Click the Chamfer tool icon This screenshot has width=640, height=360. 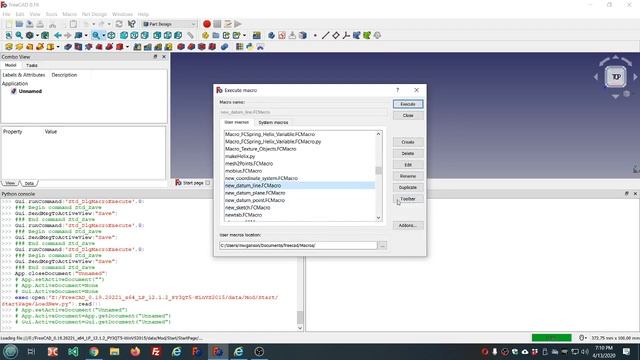tap(191, 47)
